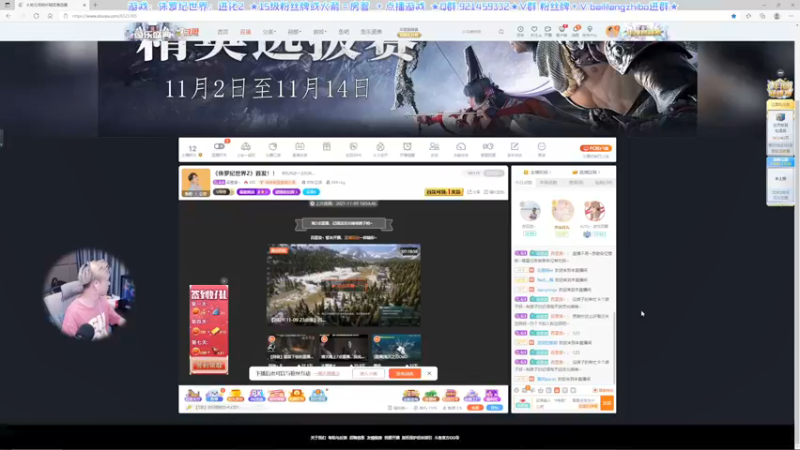Click the pie-shaped circle icon in the room toolbar
The height and width of the screenshot is (450, 800).
click(273, 147)
